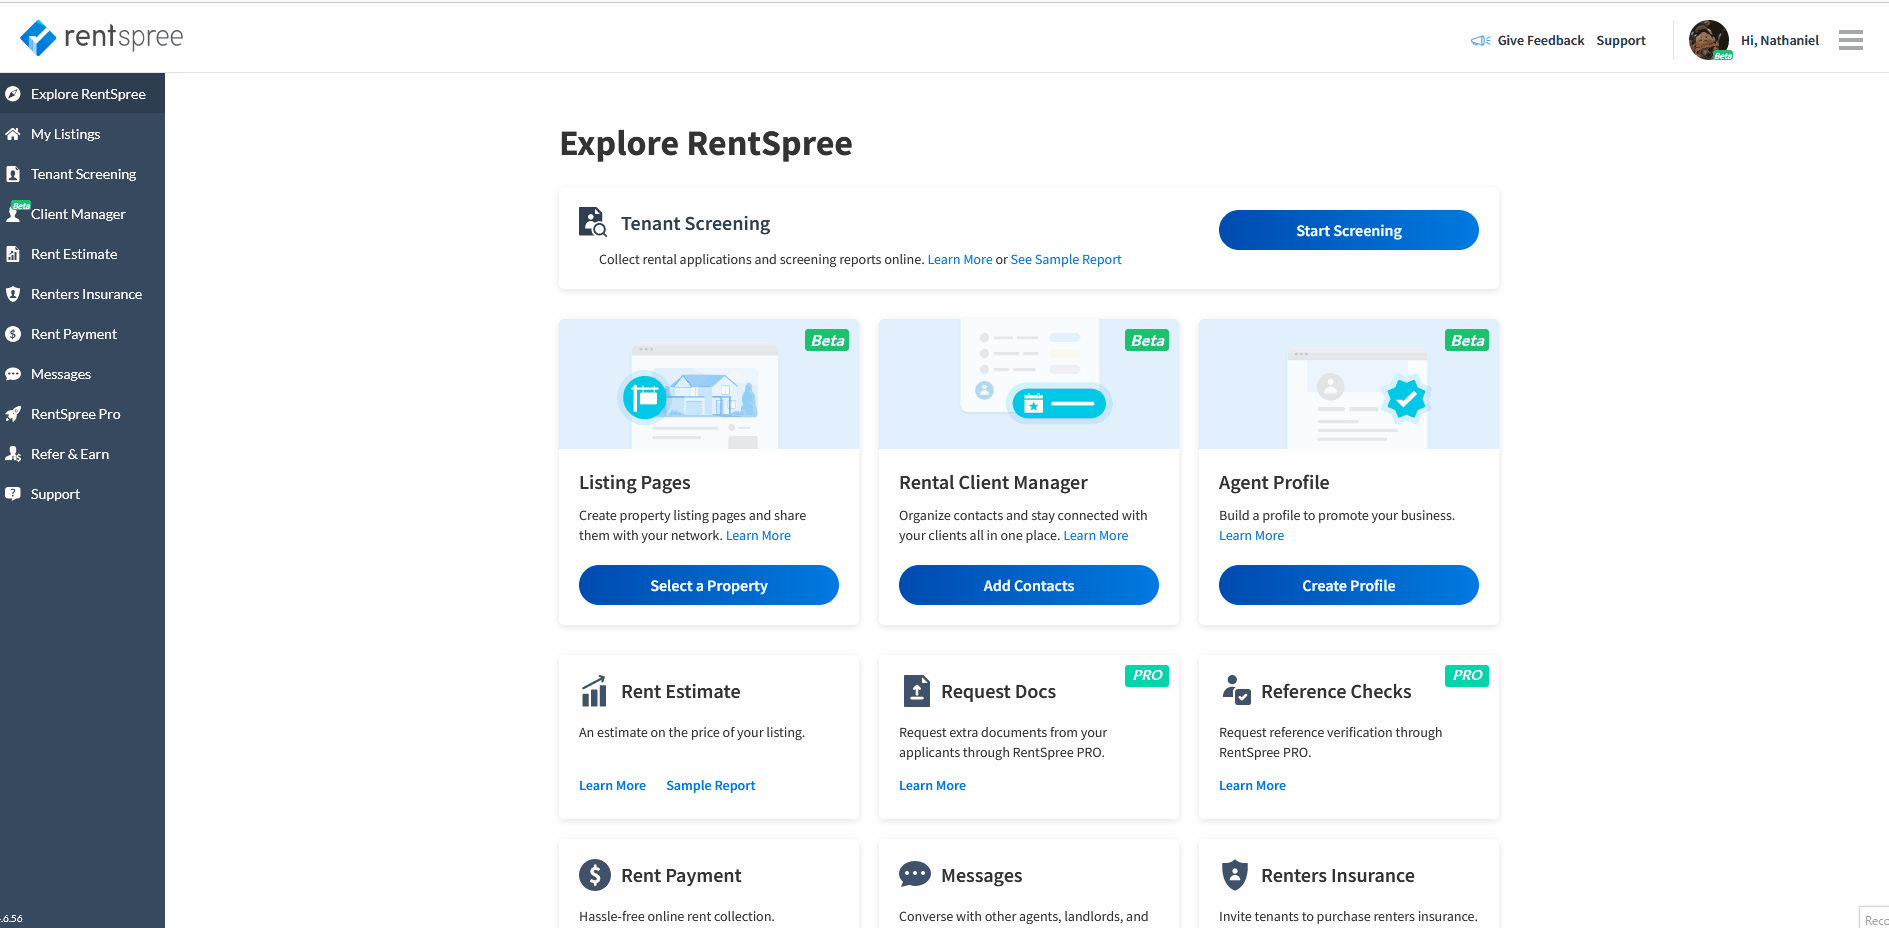Open the hamburger menu

(x=1851, y=40)
